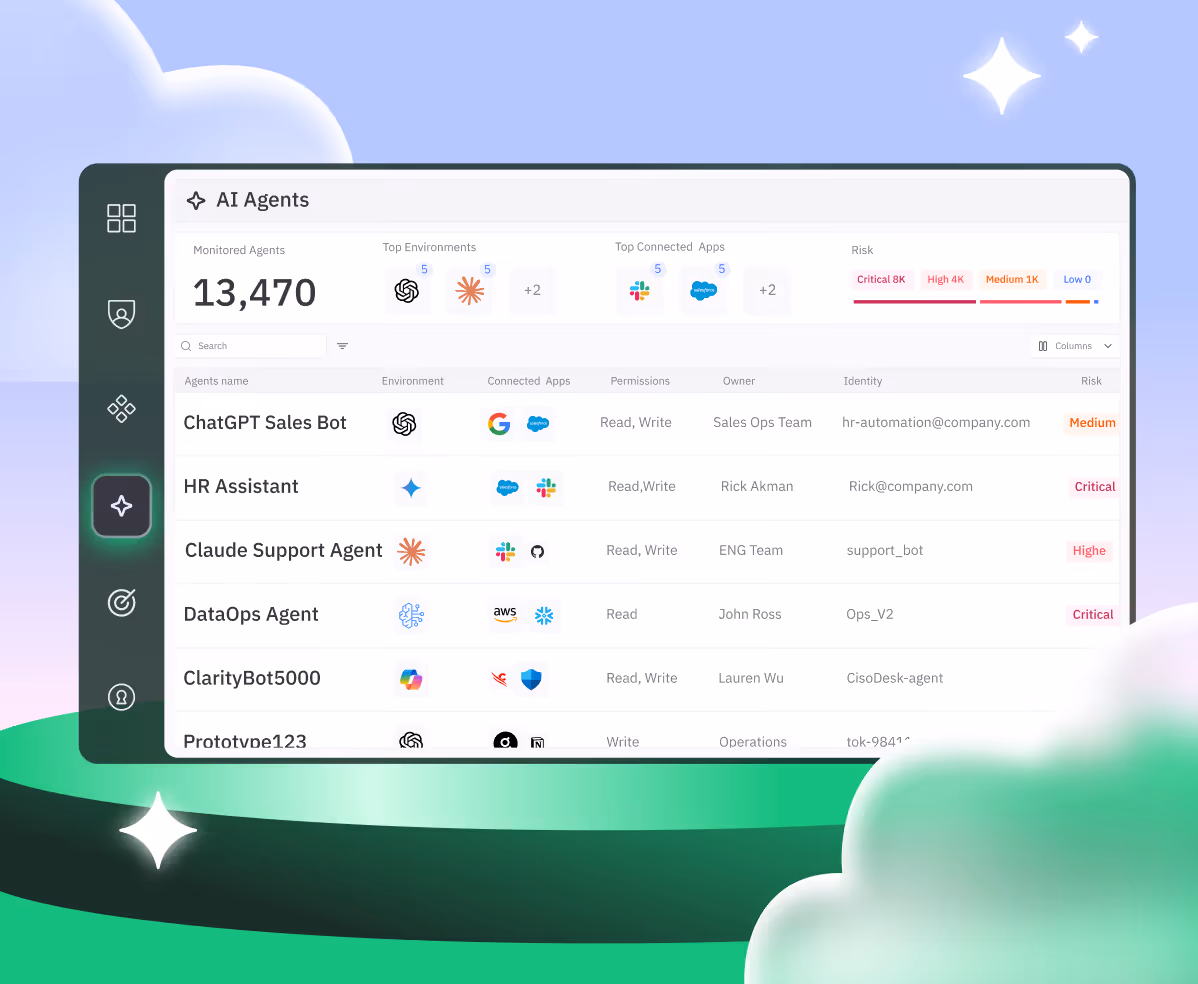The width and height of the screenshot is (1198, 984).
Task: Select the identity shield icon in sidebar
Action: pos(121,313)
